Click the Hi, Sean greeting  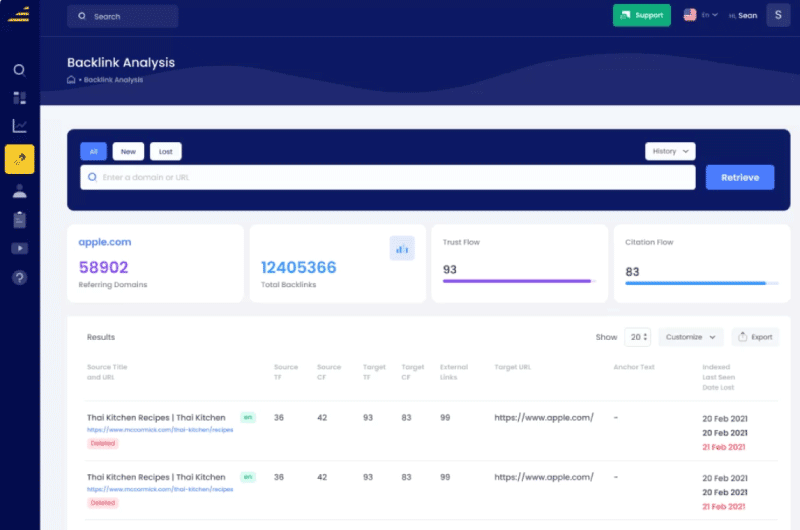tap(743, 15)
